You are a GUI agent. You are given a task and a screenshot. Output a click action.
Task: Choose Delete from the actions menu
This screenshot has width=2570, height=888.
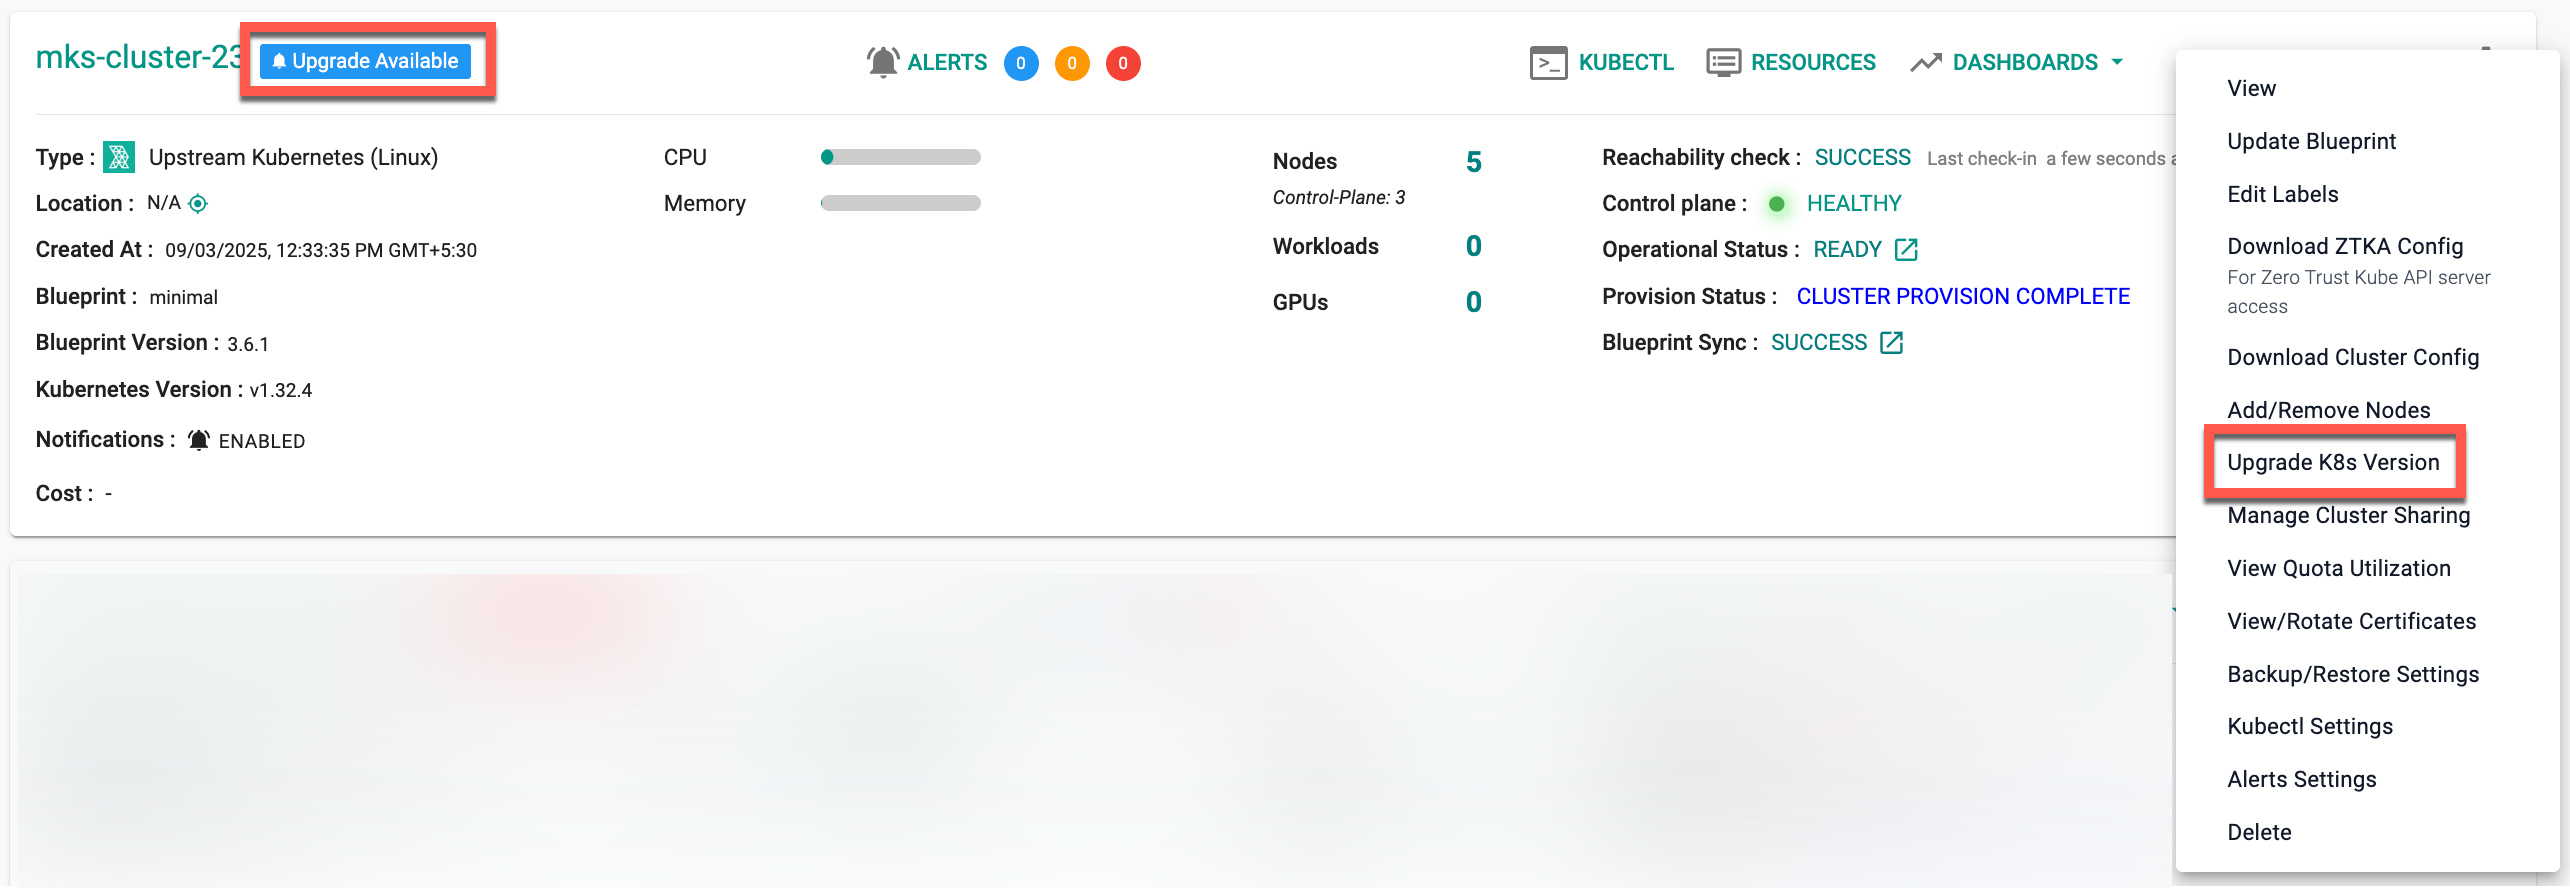2259,832
